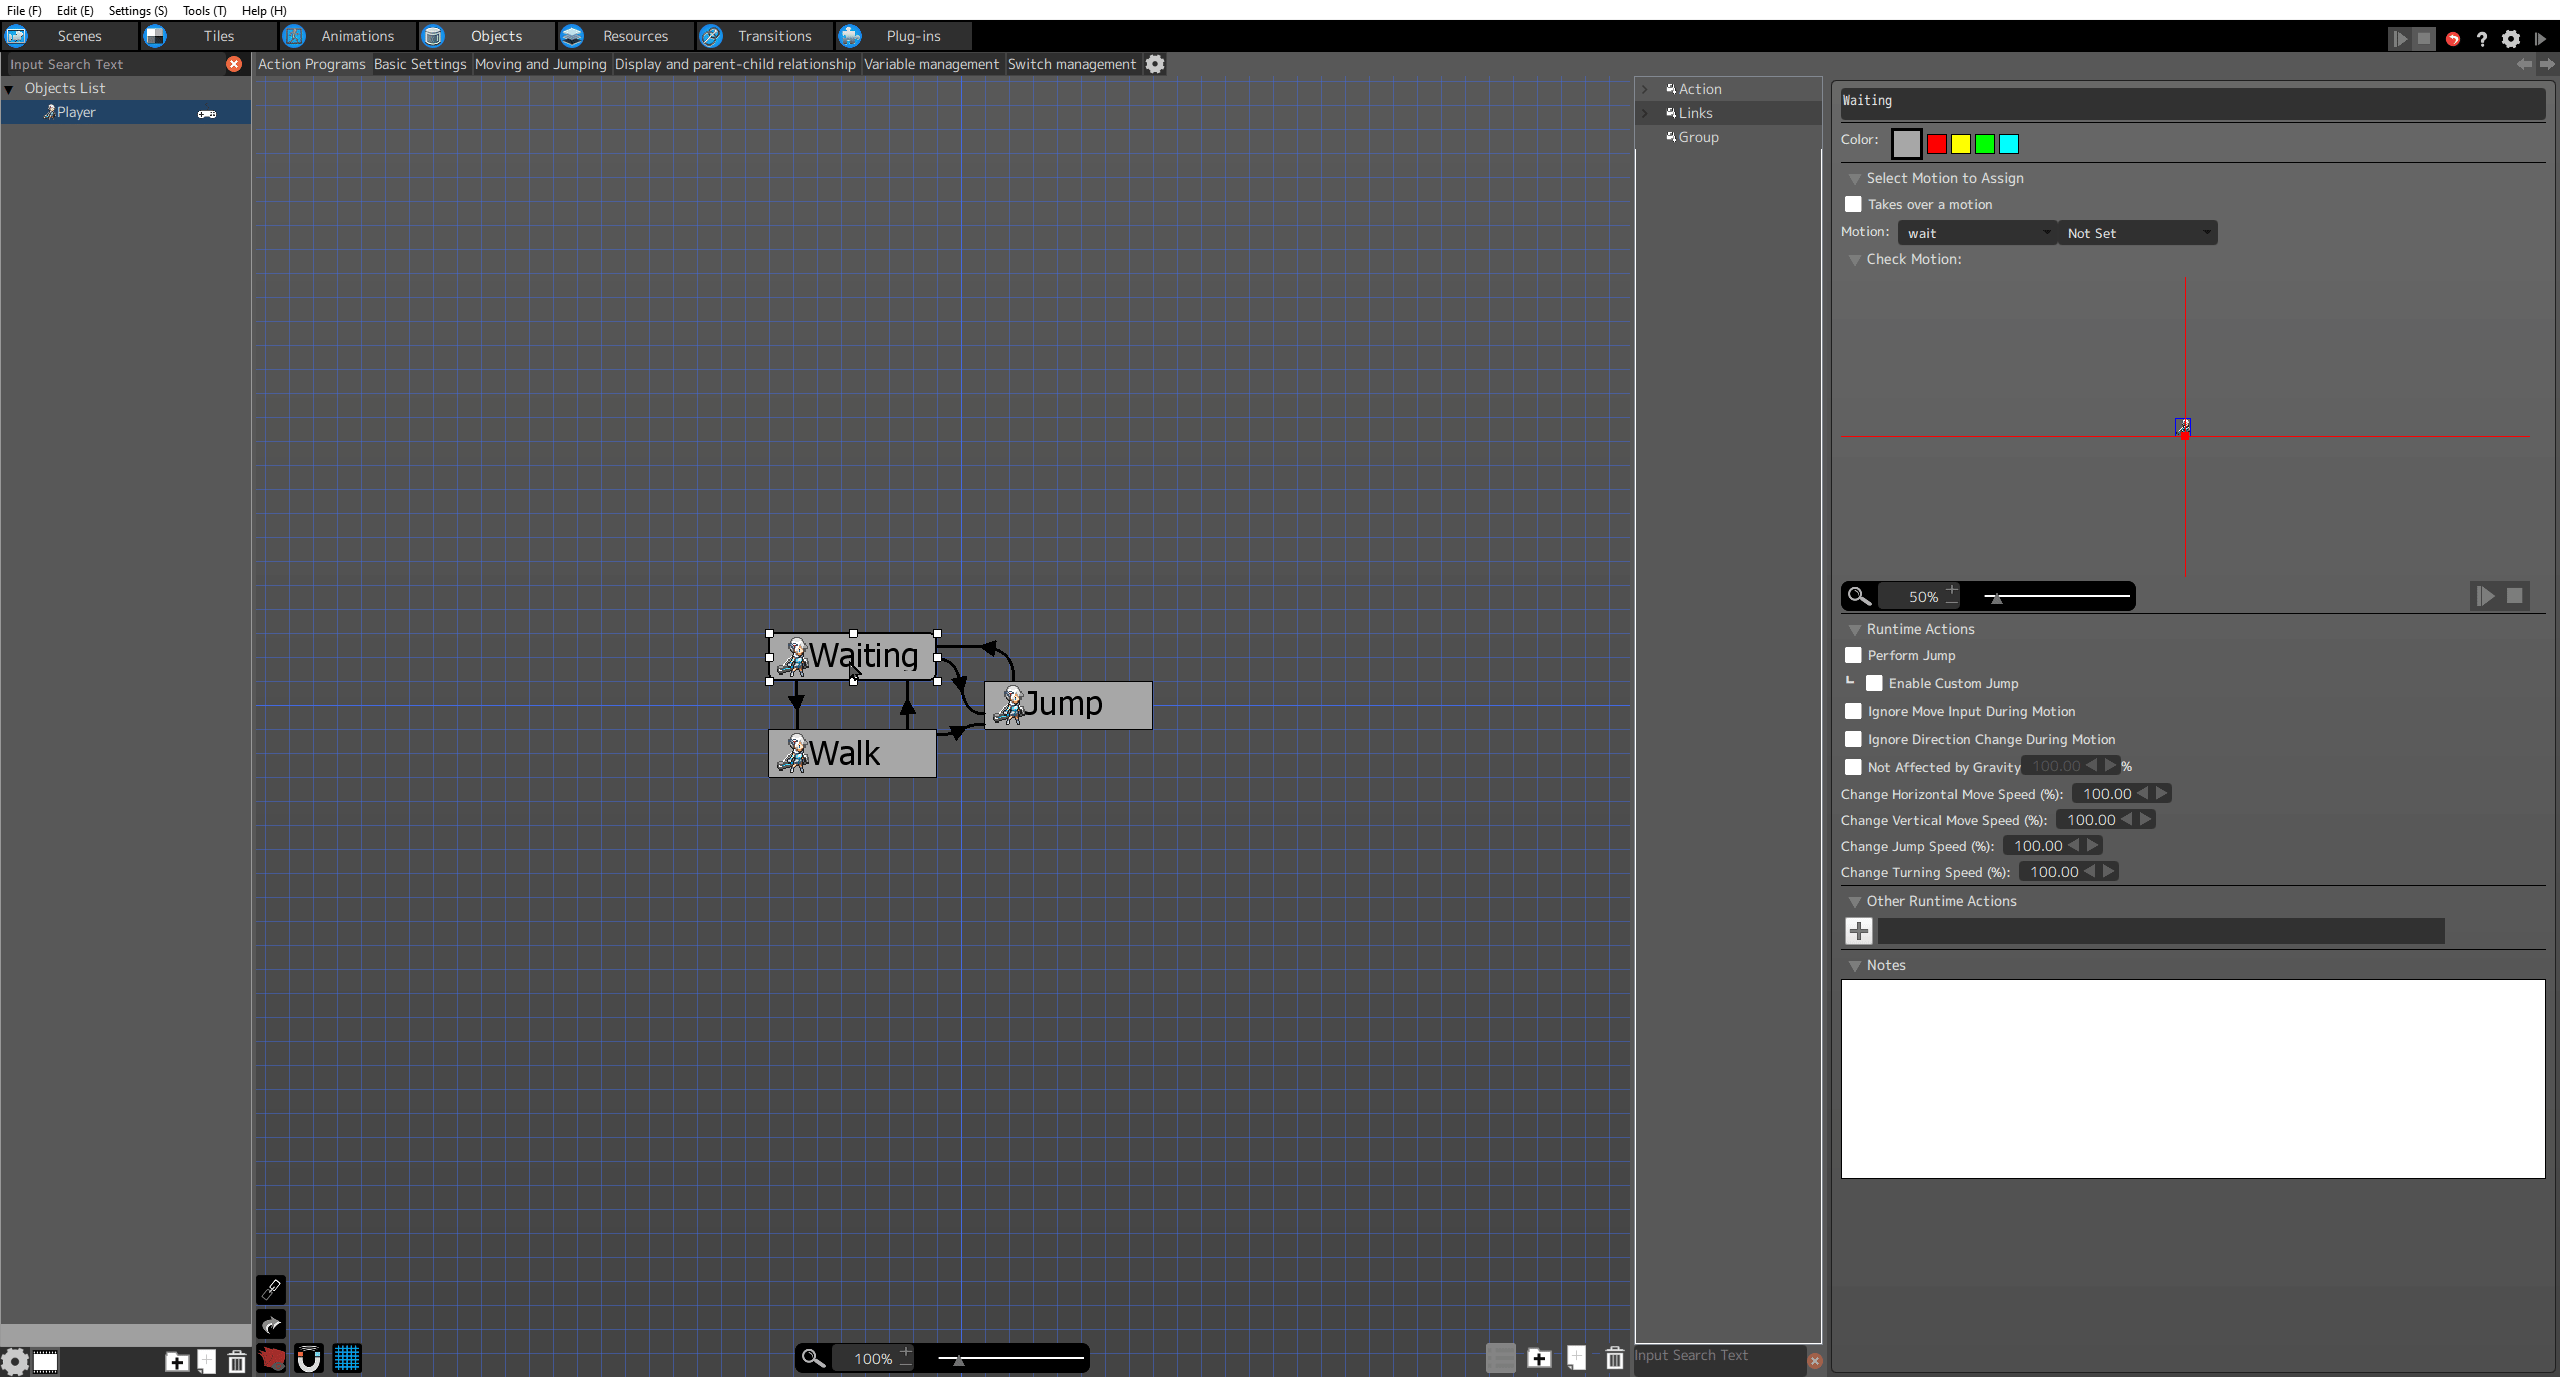Click the film strip icon below Objects List
2560x1377 pixels.
click(46, 1361)
